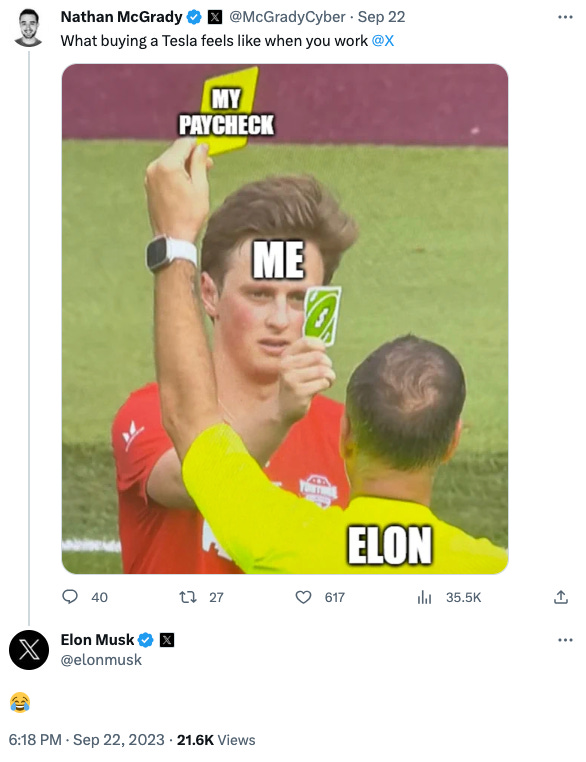Open the Sep 22 tweet date link
This screenshot has height=762, width=586.
point(381,17)
